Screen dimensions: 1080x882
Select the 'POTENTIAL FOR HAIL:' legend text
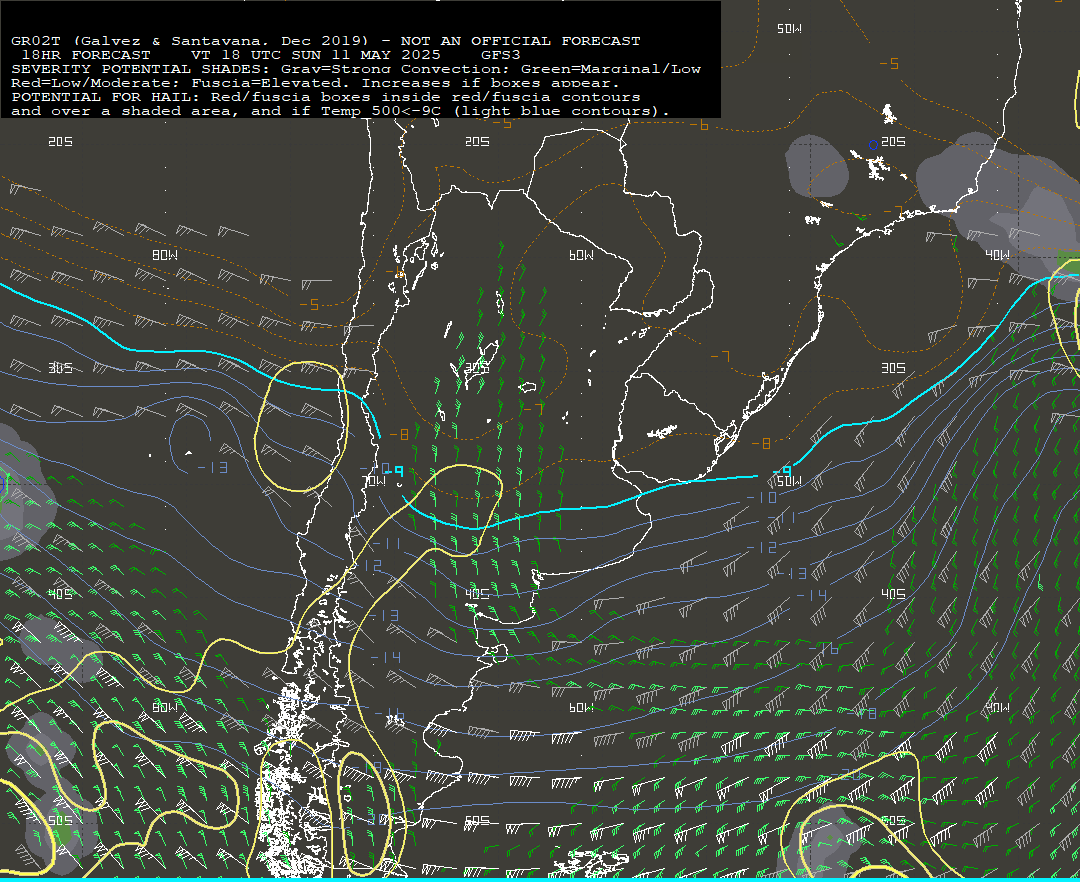pyautogui.click(x=106, y=96)
